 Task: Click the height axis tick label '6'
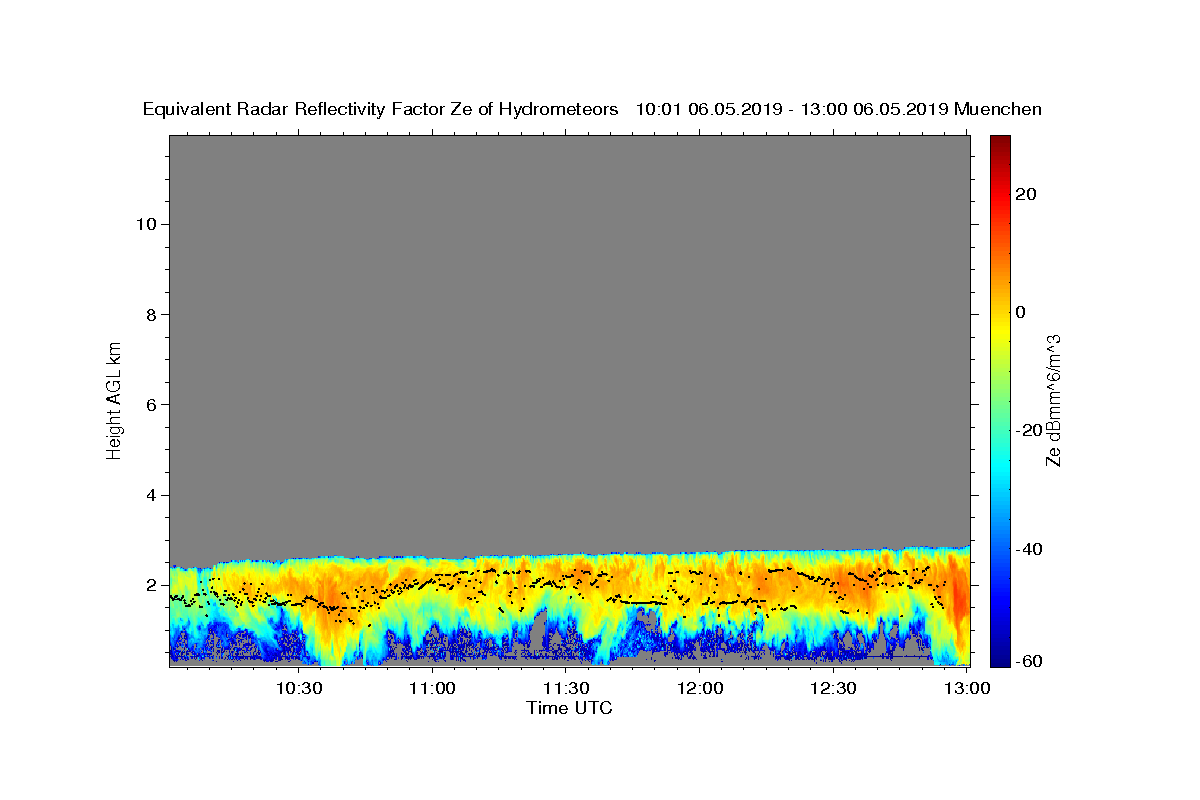coord(149,405)
